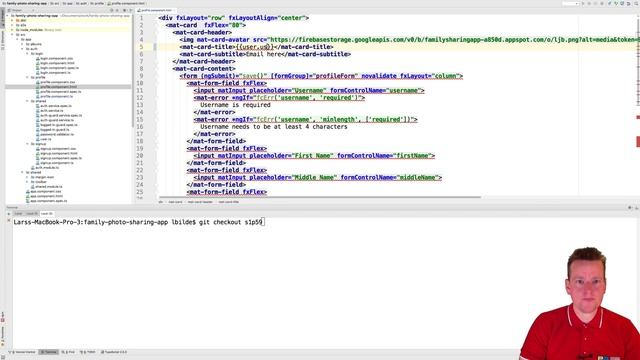This screenshot has height=360, width=640.
Task: Expand the albums folder
Action: coord(22,44)
